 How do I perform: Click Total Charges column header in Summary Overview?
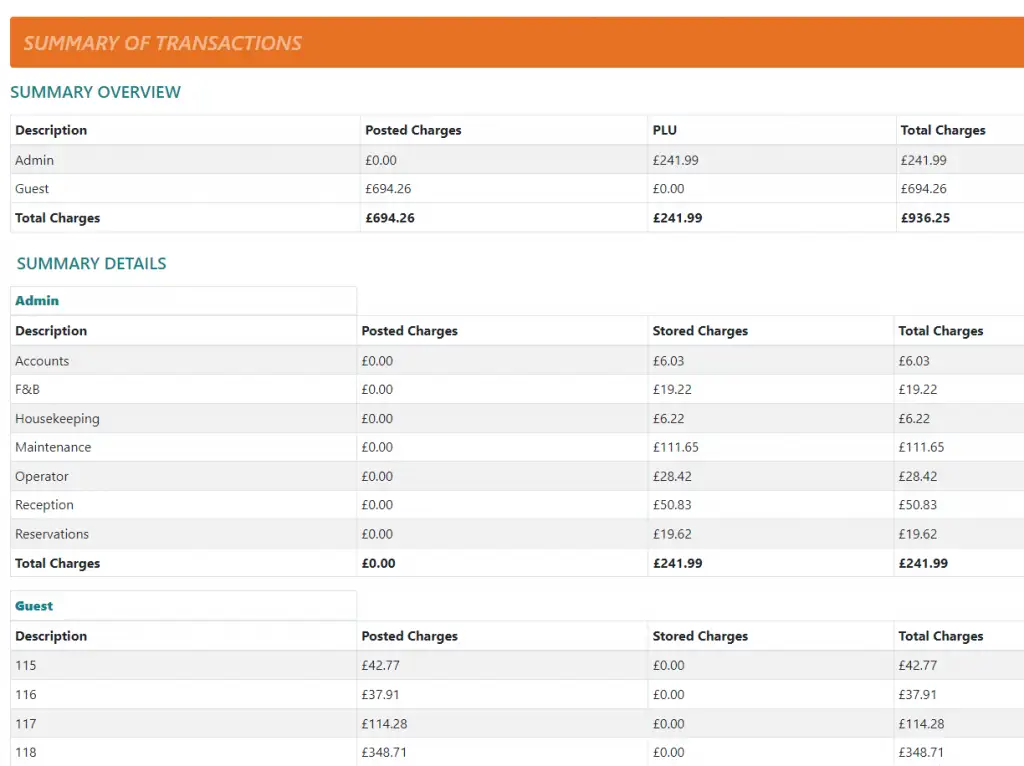(942, 130)
